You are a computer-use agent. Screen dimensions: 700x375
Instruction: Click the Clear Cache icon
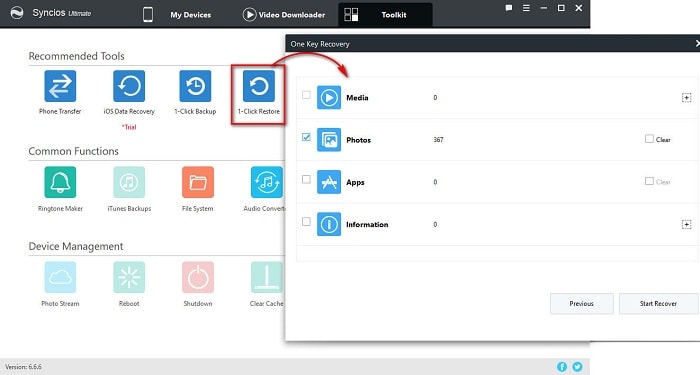click(x=267, y=277)
